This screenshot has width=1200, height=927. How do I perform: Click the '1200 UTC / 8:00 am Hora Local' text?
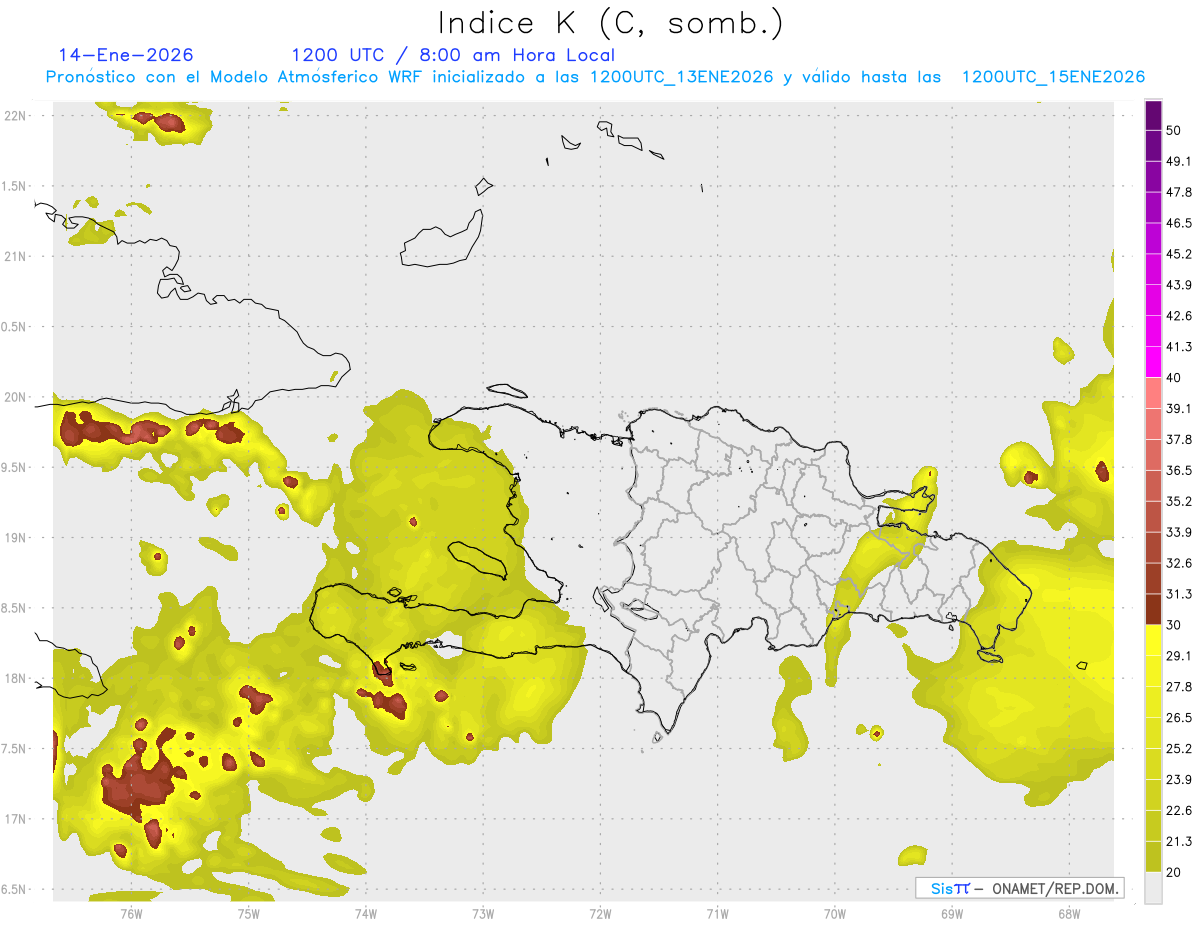click(x=453, y=55)
